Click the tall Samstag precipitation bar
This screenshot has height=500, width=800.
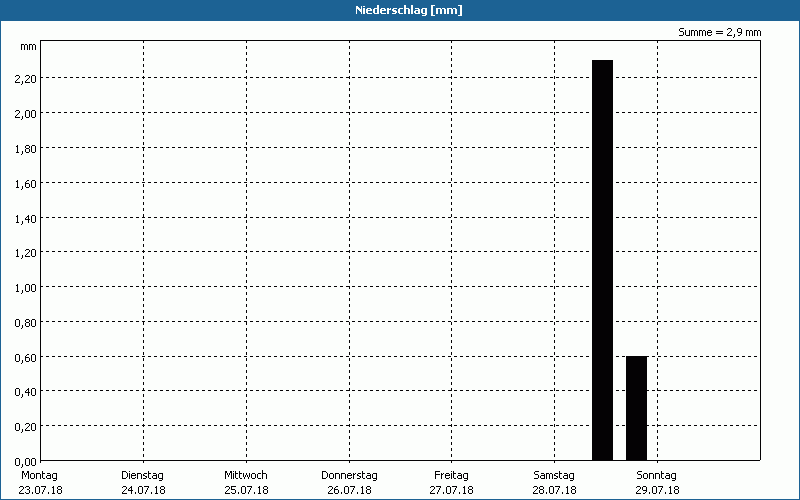(603, 260)
